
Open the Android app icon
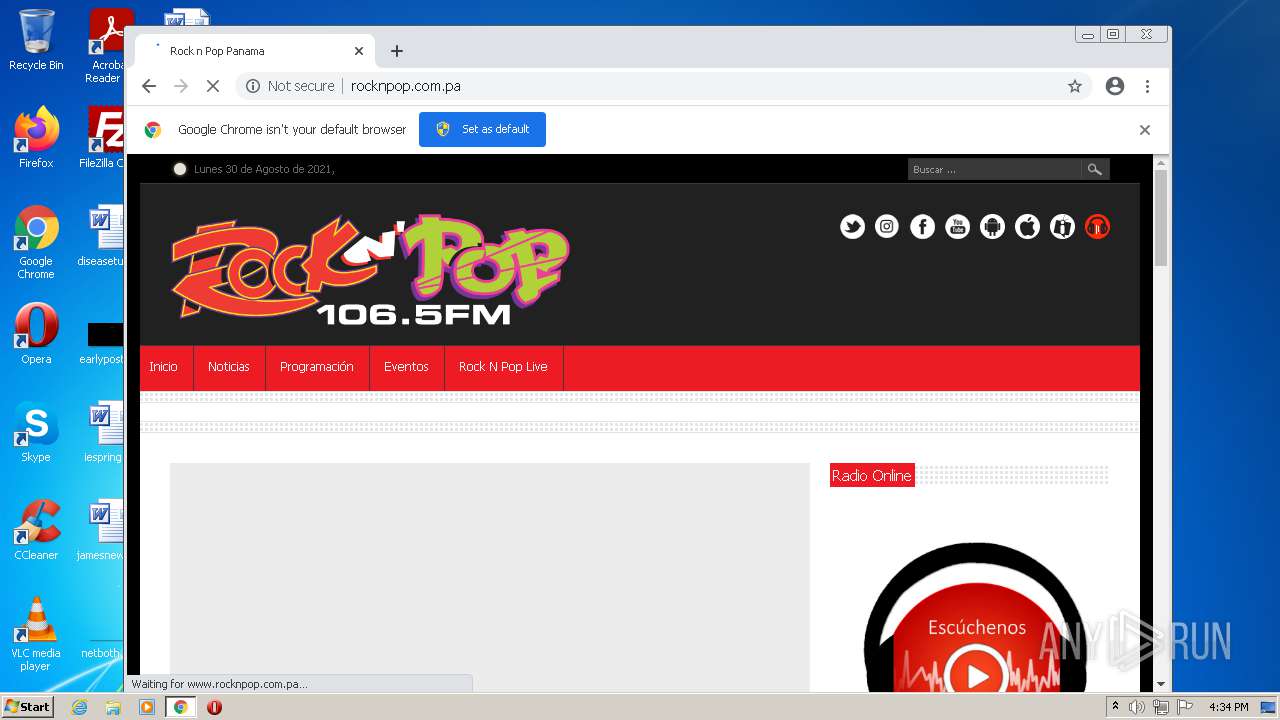[x=992, y=227]
